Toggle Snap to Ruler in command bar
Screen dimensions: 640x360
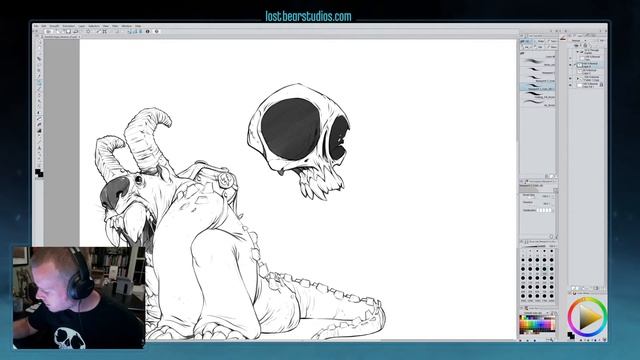[x=131, y=31]
